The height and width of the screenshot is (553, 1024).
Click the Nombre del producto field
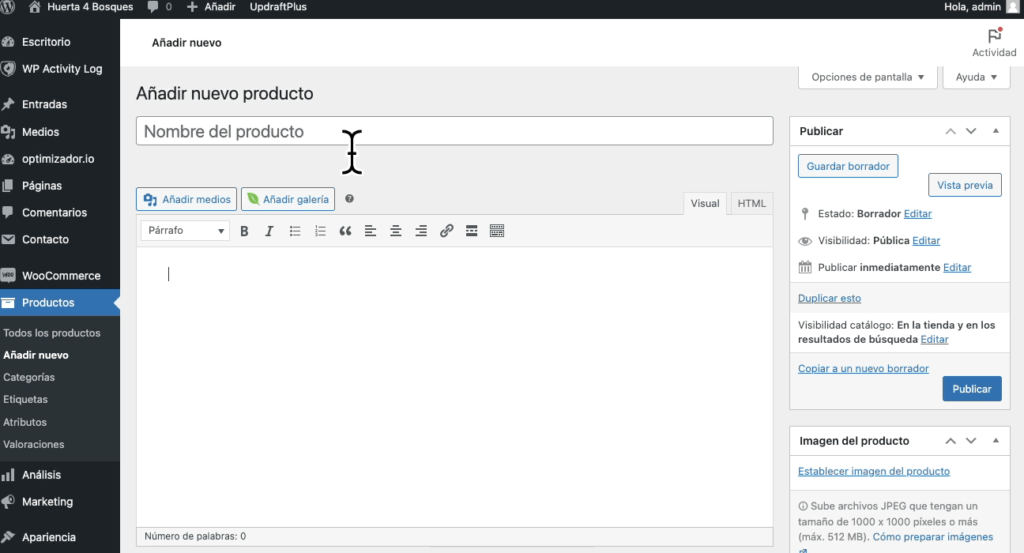[x=454, y=131]
